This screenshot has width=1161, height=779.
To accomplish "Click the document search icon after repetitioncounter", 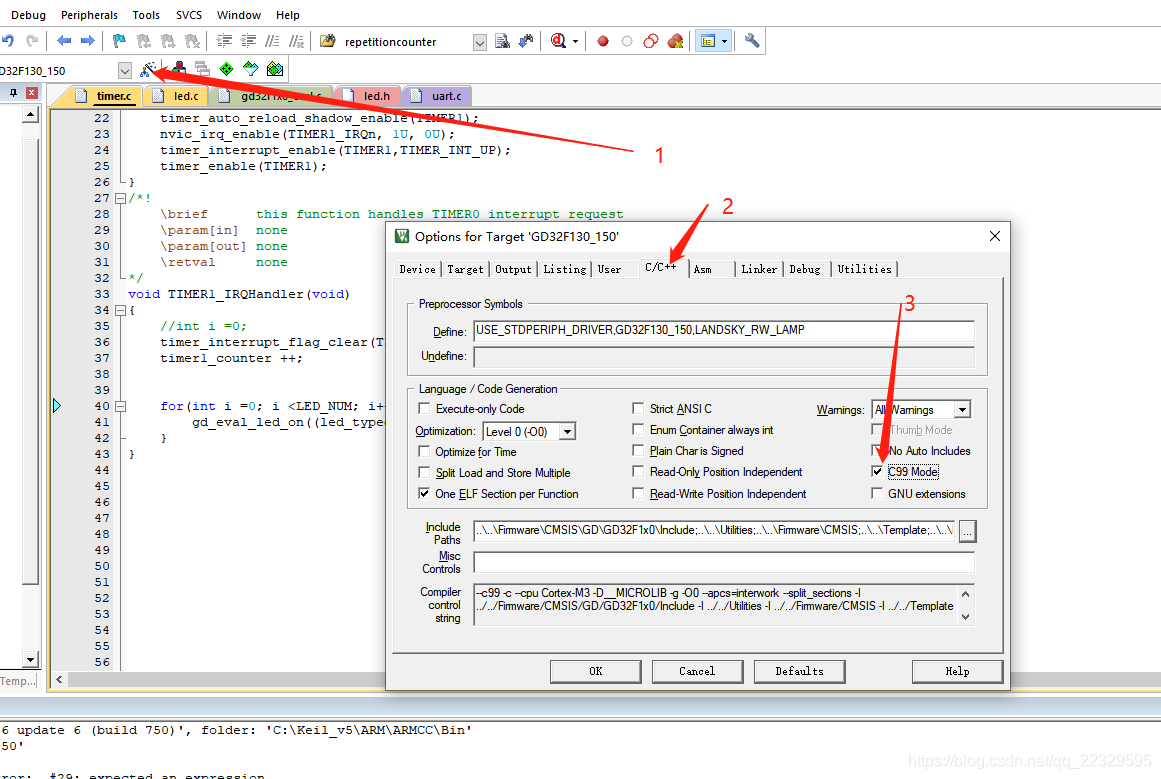I will tap(502, 41).
